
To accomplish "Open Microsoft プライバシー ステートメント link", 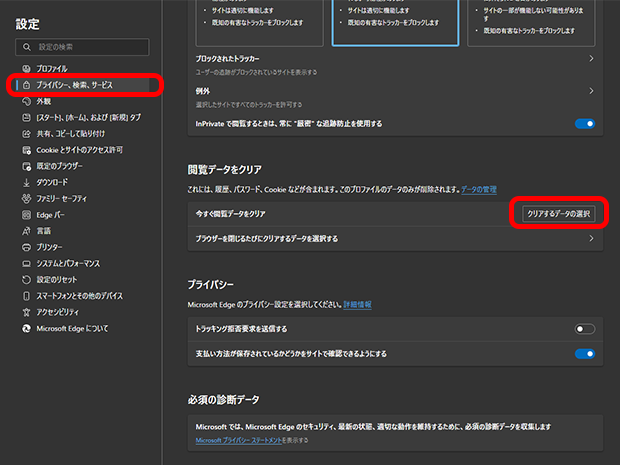I will [x=238, y=440].
